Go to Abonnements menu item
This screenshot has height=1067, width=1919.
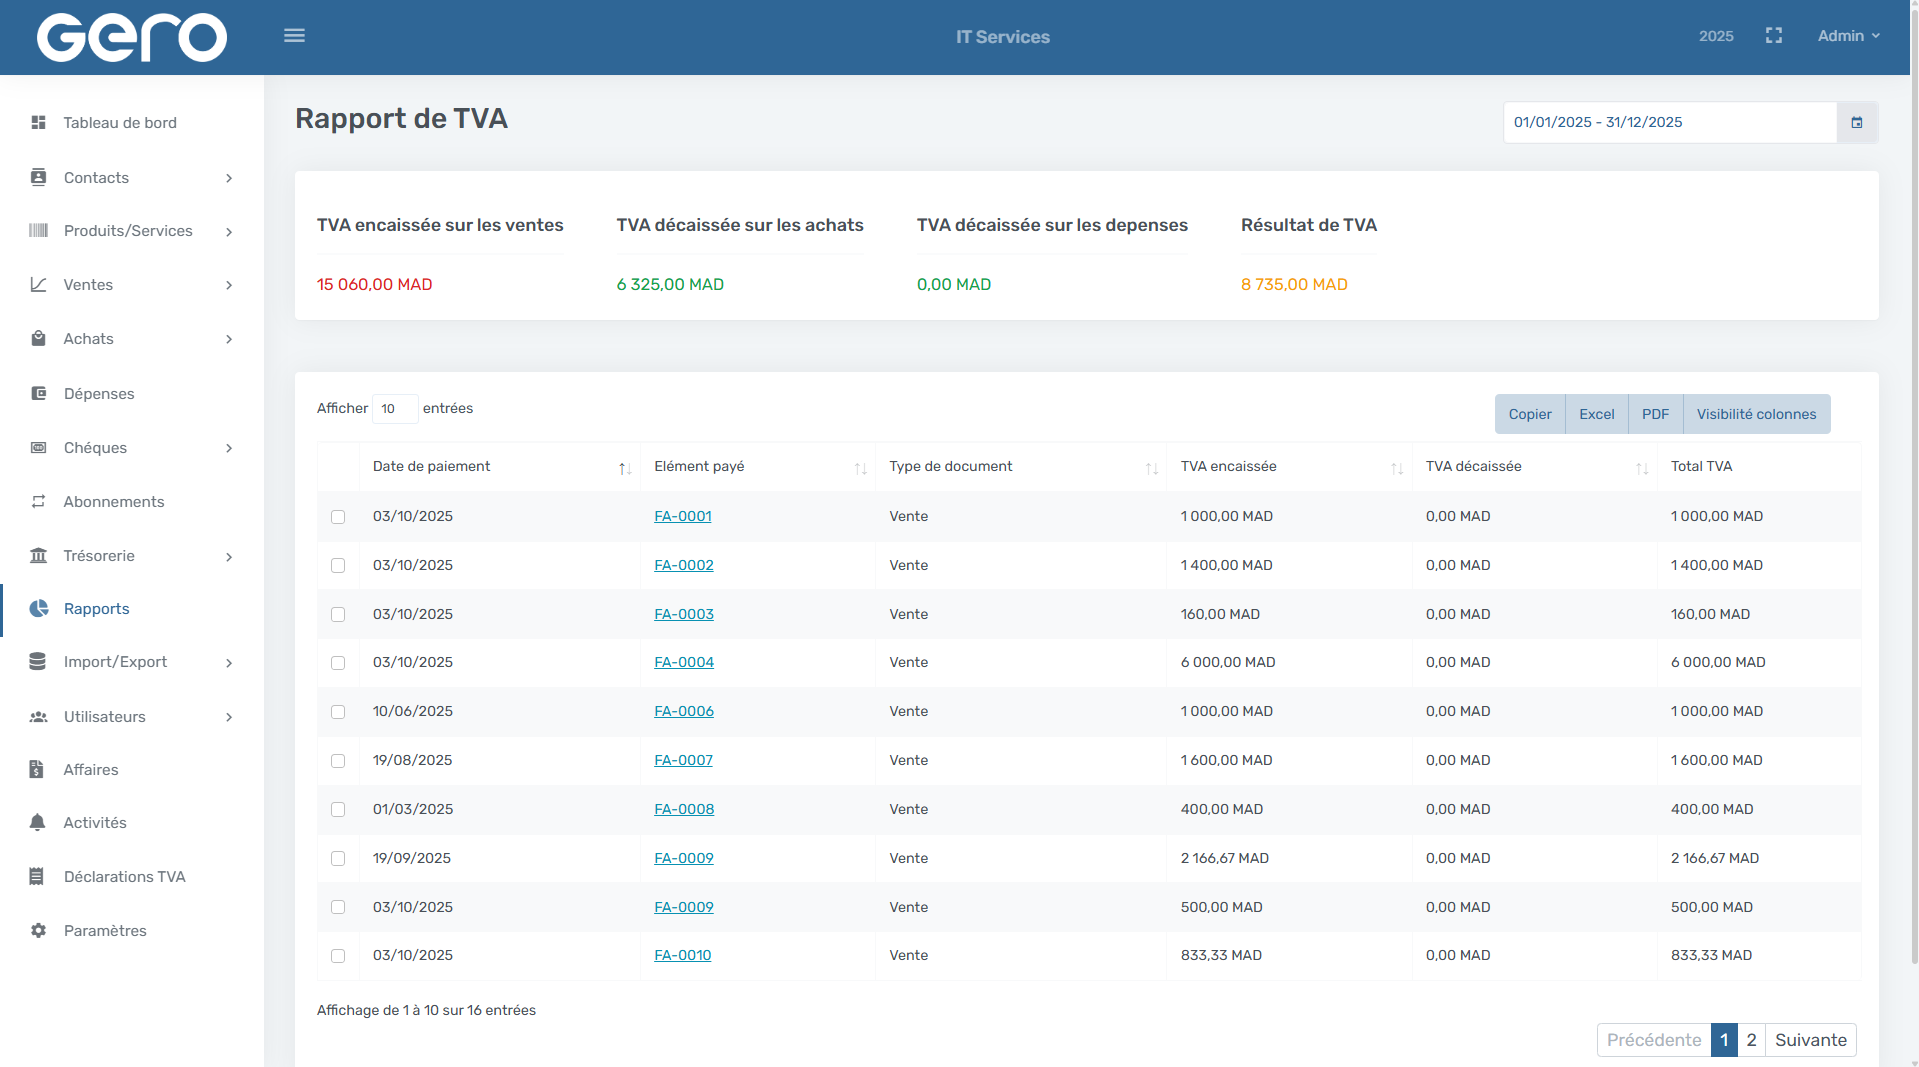coord(113,502)
